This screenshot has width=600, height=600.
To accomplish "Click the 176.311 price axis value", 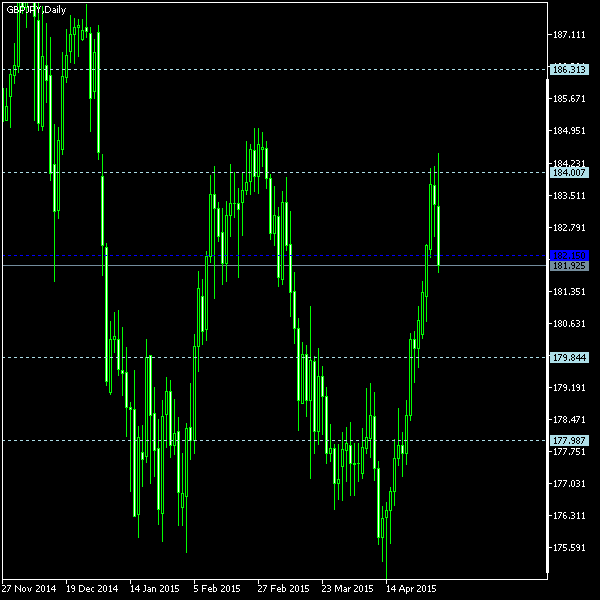I will [x=569, y=516].
